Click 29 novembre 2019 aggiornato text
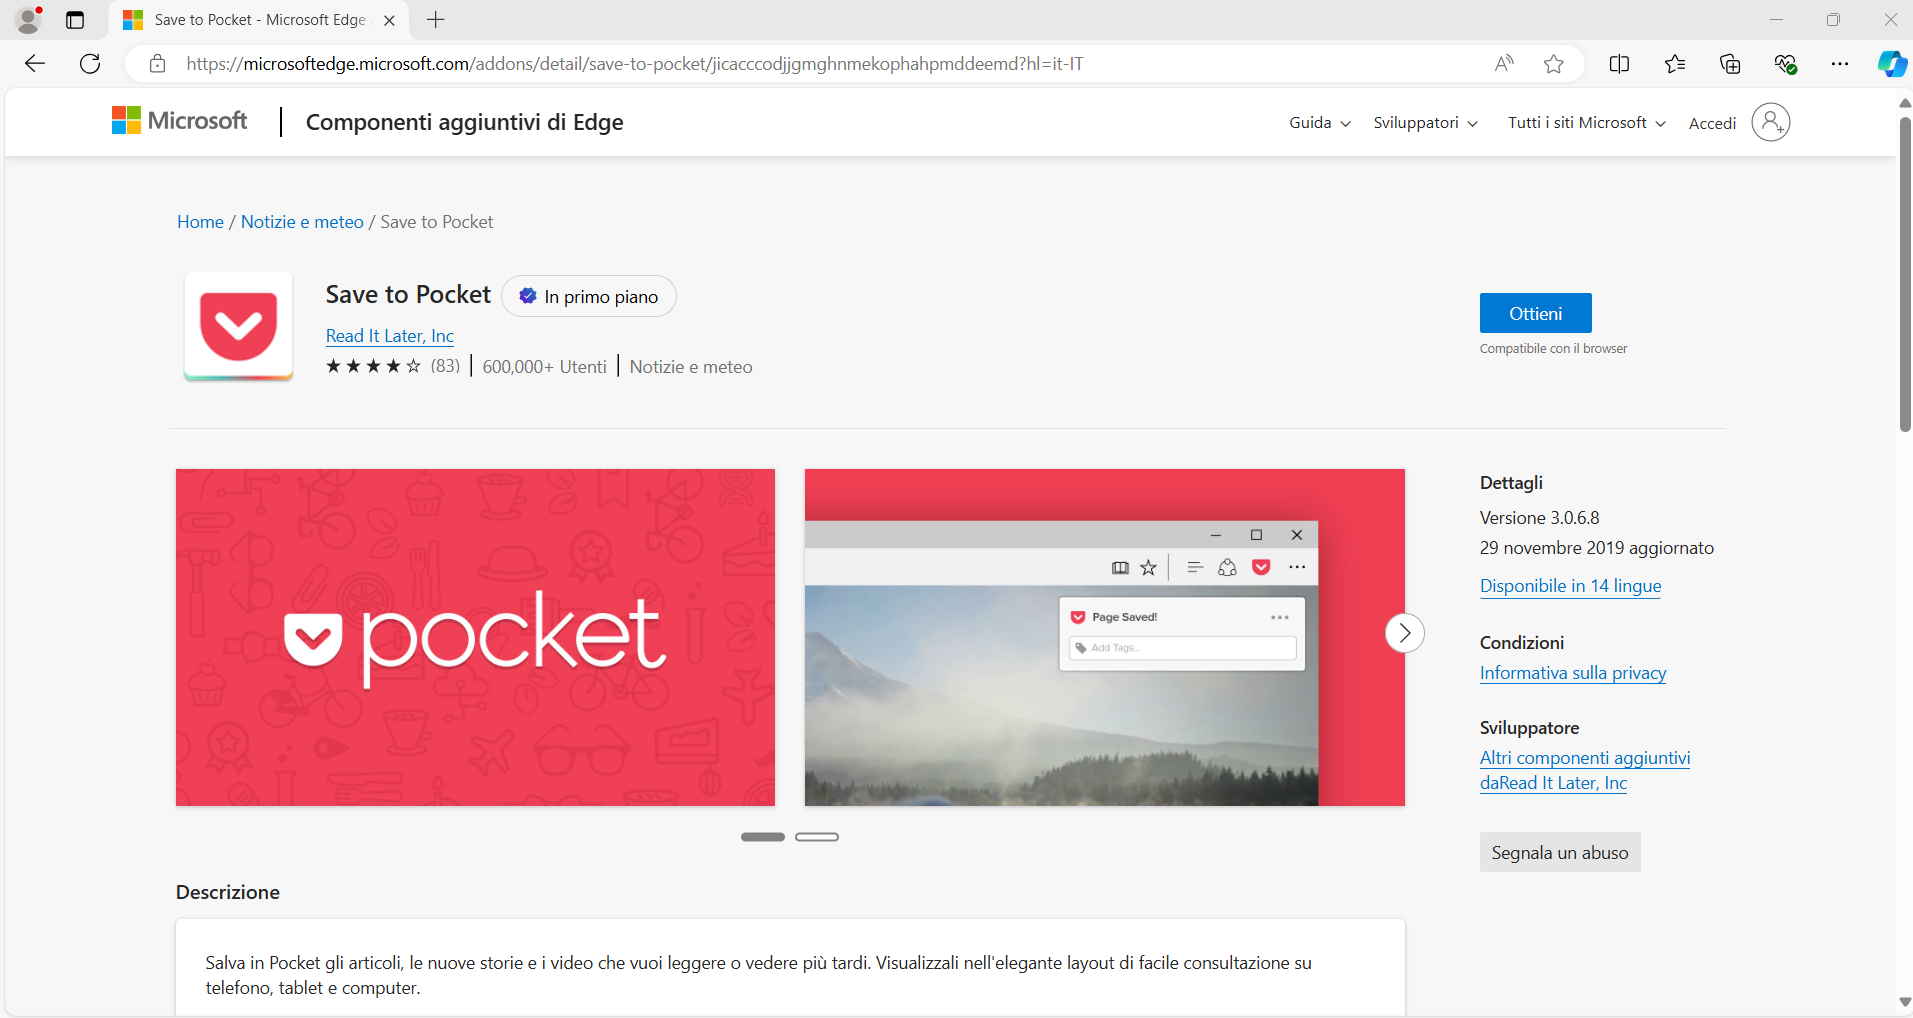Screen dimensions: 1913x1018 tap(1597, 548)
